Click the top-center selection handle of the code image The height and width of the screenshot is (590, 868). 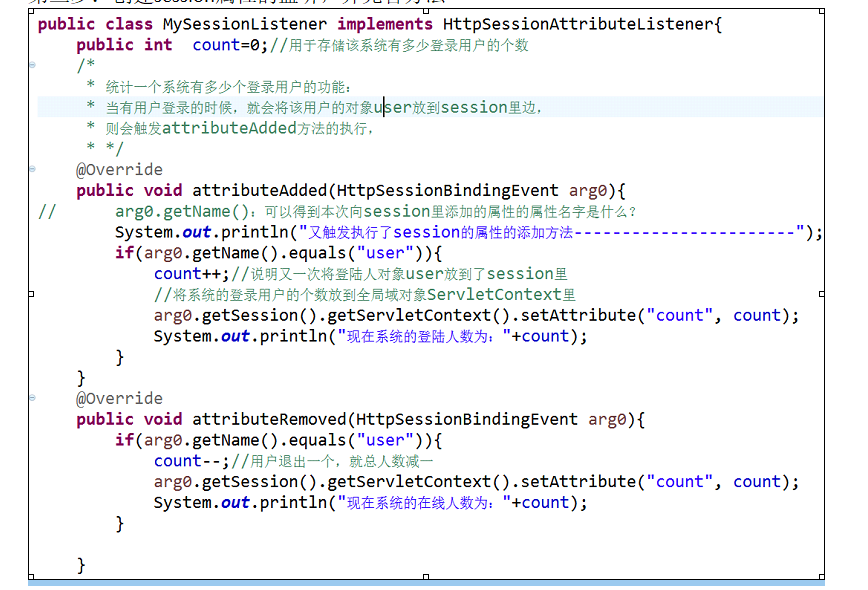426,11
